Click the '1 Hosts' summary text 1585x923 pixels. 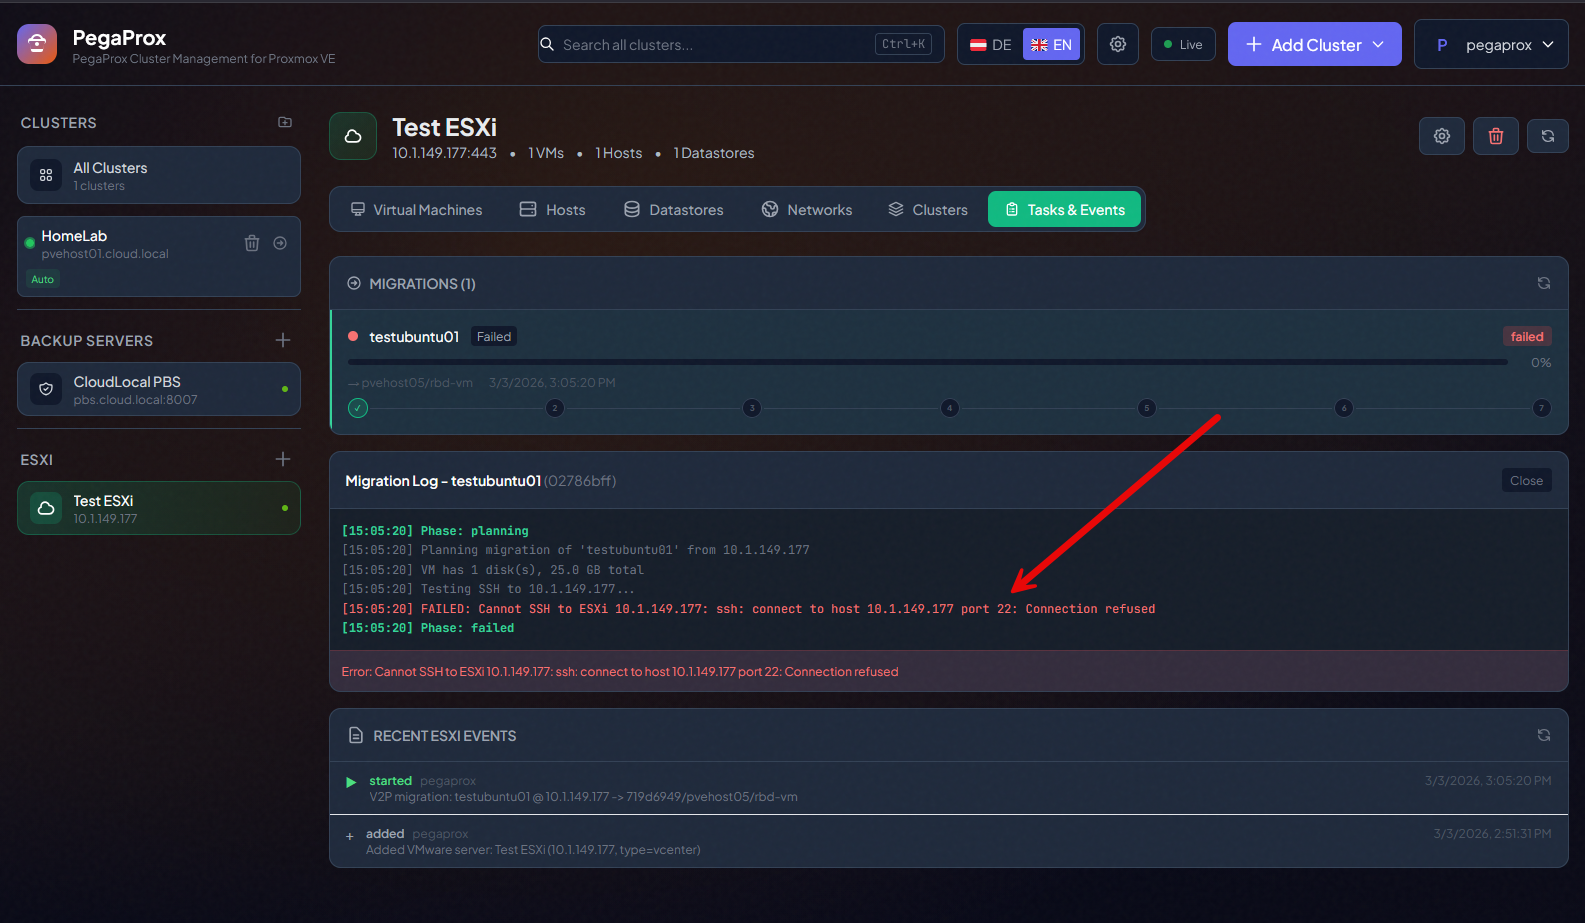619,153
